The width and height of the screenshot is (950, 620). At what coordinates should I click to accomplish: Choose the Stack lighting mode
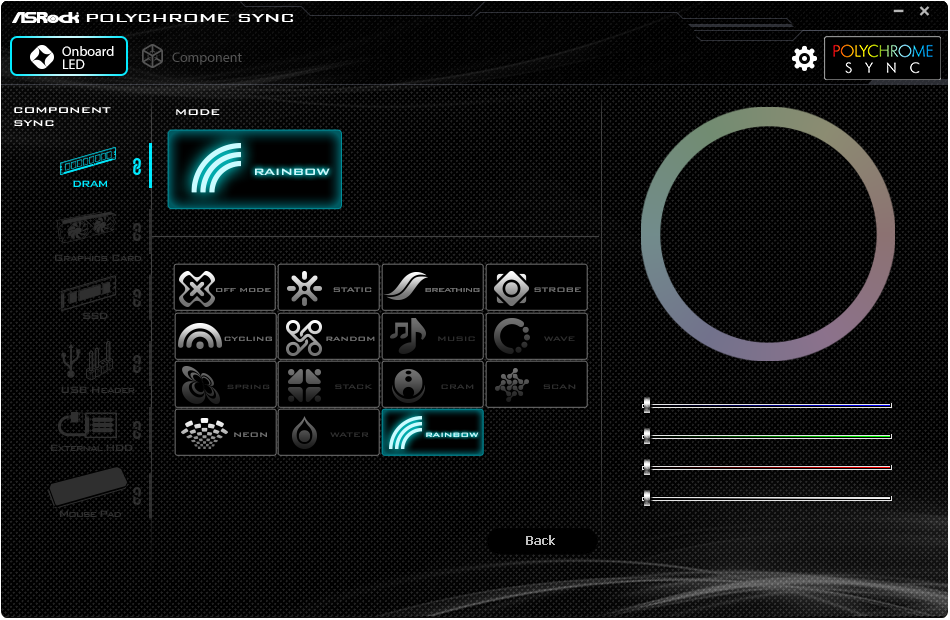(329, 384)
